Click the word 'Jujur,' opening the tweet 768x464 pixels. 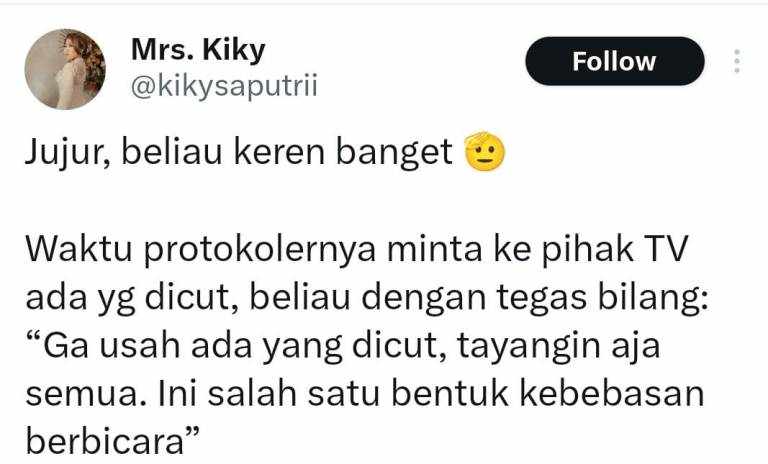point(68,153)
